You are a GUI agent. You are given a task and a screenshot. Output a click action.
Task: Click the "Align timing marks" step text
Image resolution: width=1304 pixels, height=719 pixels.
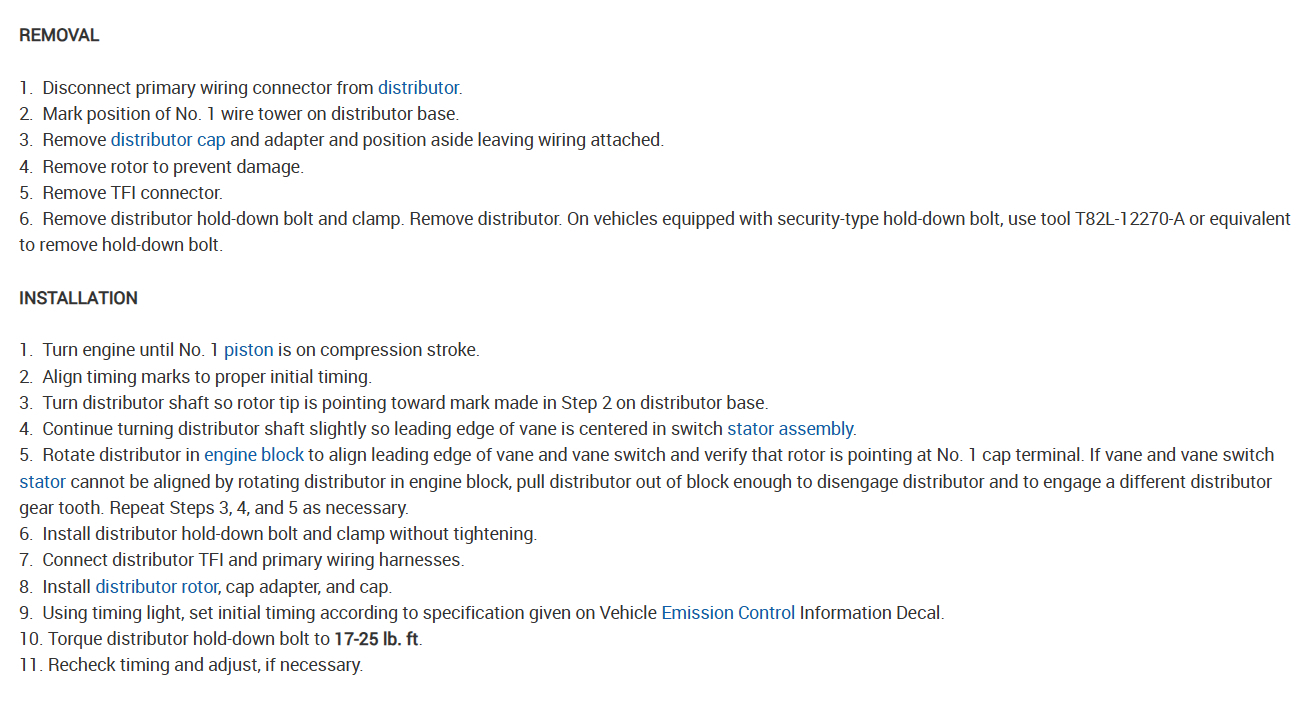(206, 377)
